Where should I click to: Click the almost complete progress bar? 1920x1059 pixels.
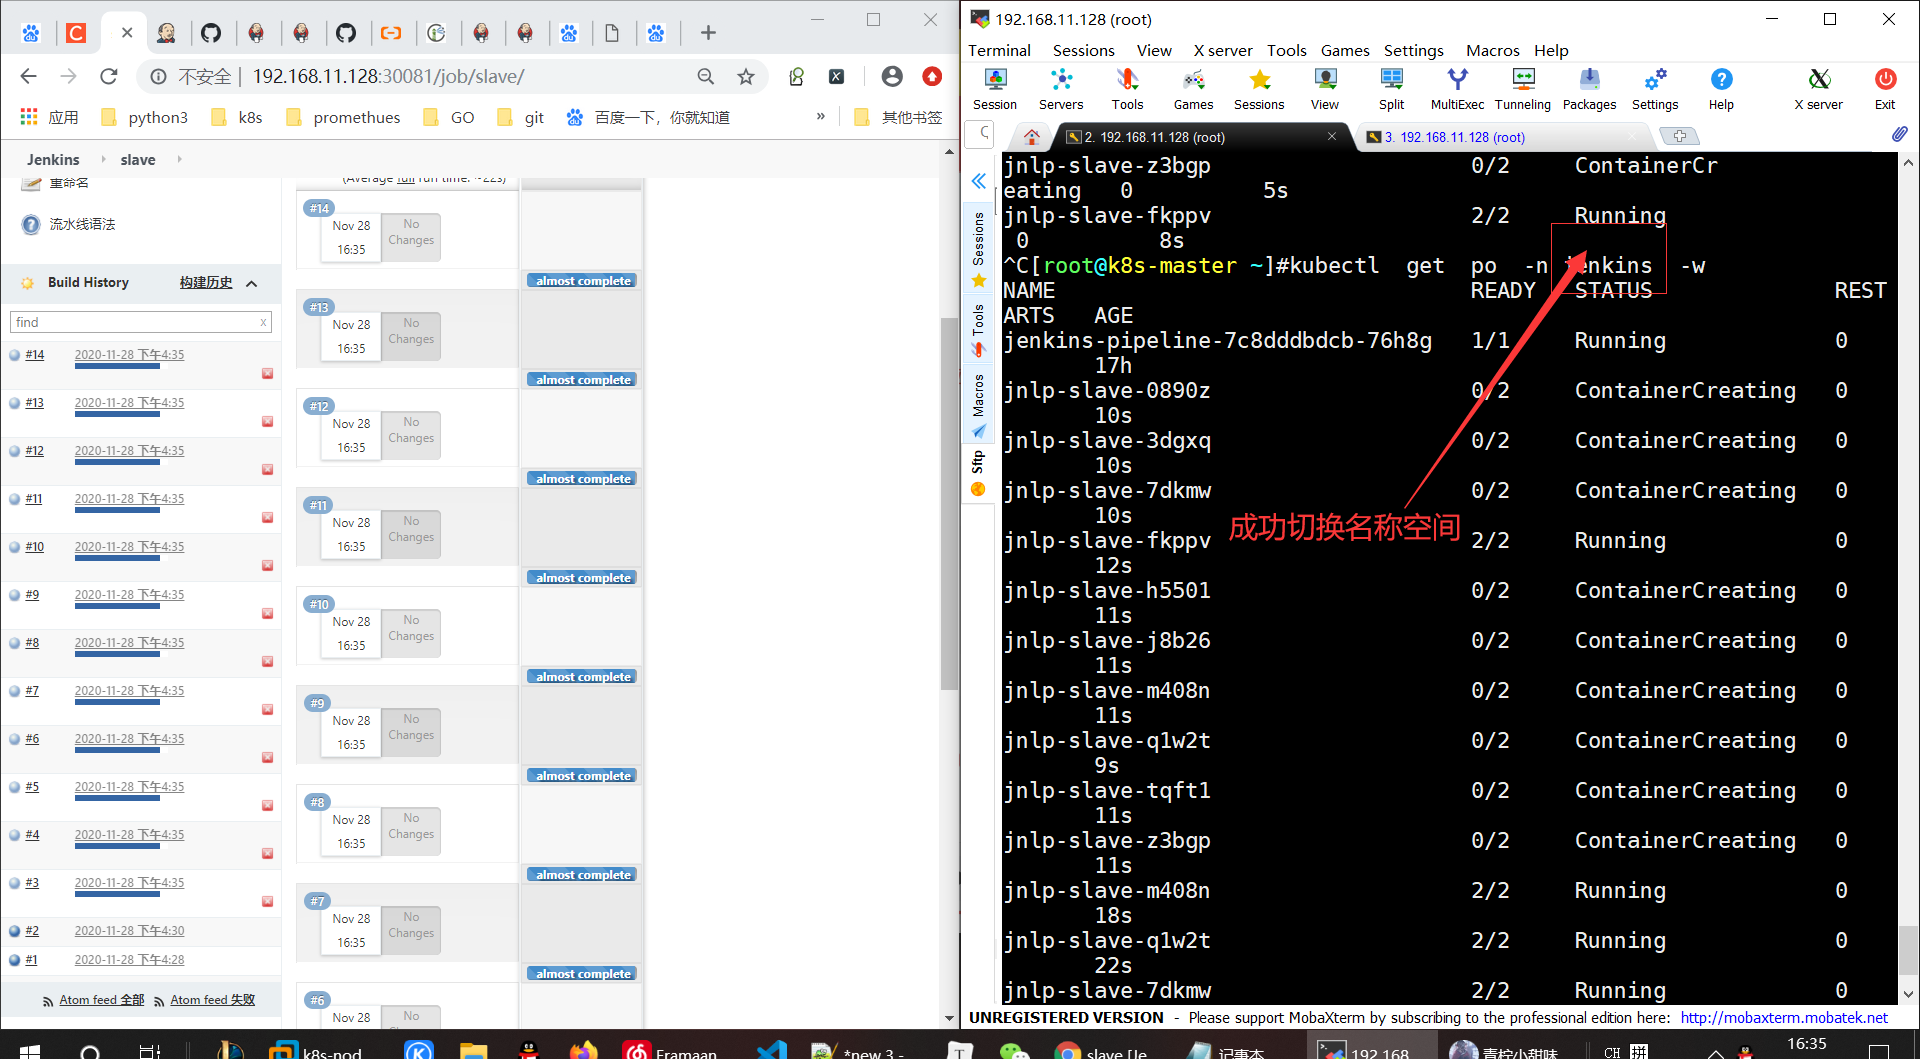[x=580, y=280]
